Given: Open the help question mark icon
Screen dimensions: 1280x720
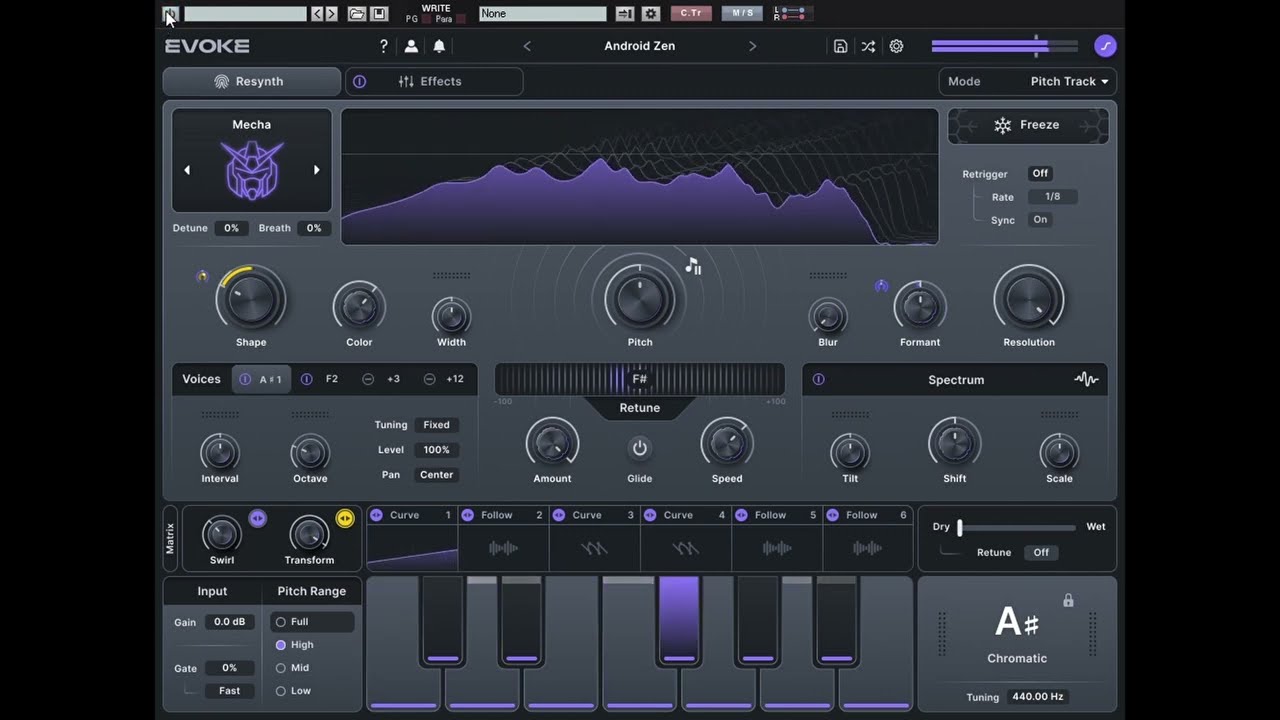Looking at the screenshot, I should [x=383, y=46].
